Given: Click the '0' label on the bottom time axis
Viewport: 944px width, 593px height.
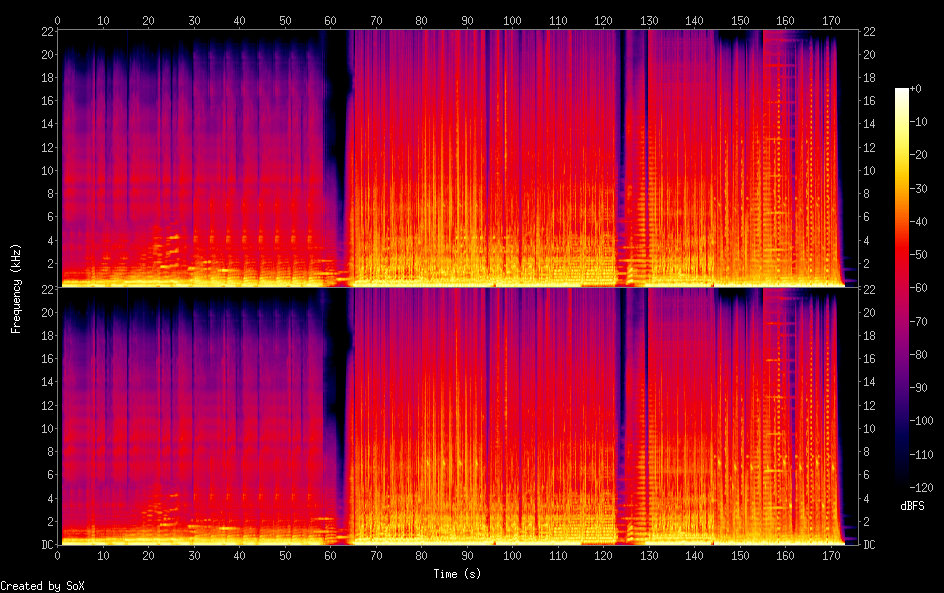Looking at the screenshot, I should point(58,556).
